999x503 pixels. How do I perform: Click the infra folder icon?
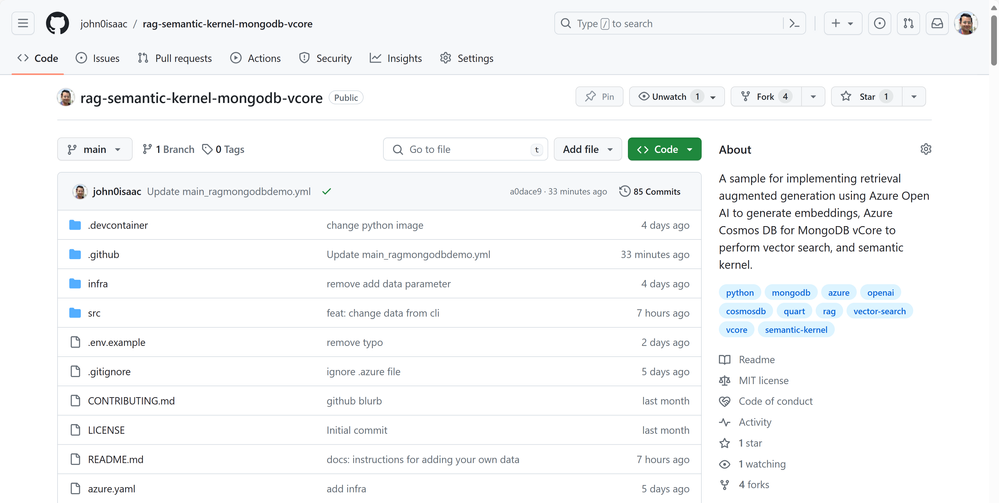[x=75, y=284]
